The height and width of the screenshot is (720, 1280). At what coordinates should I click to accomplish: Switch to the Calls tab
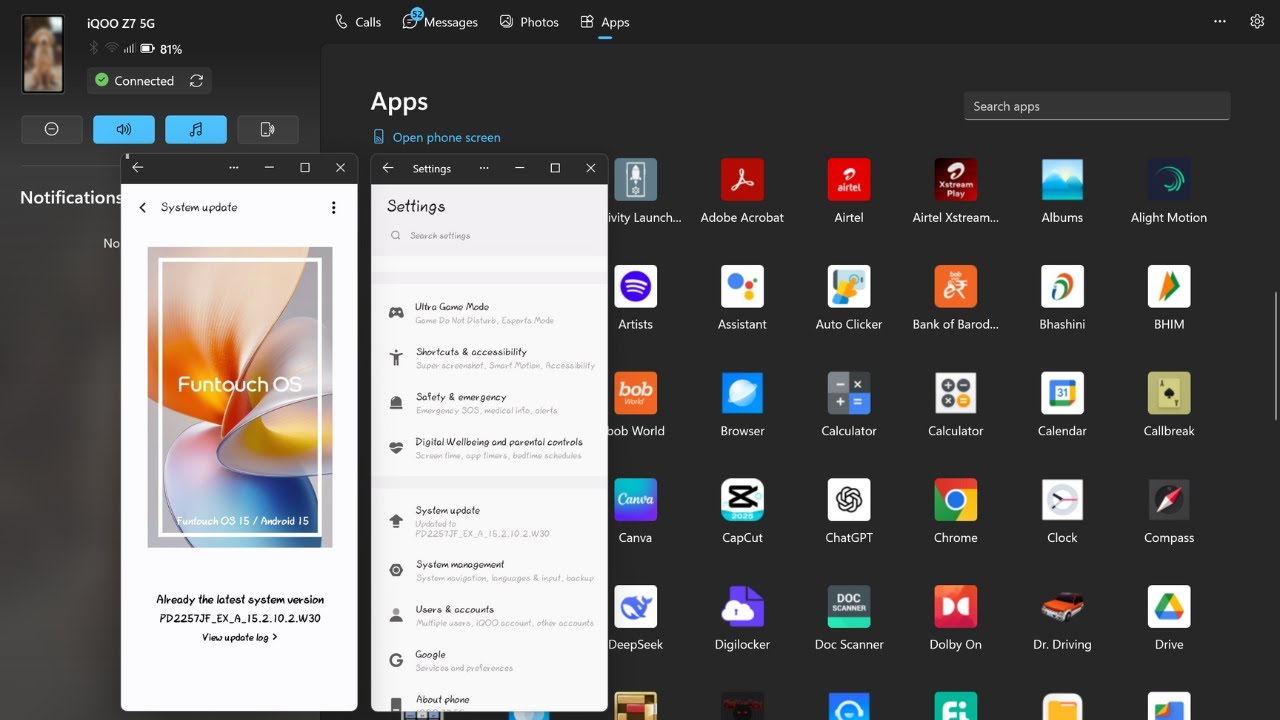tap(358, 22)
